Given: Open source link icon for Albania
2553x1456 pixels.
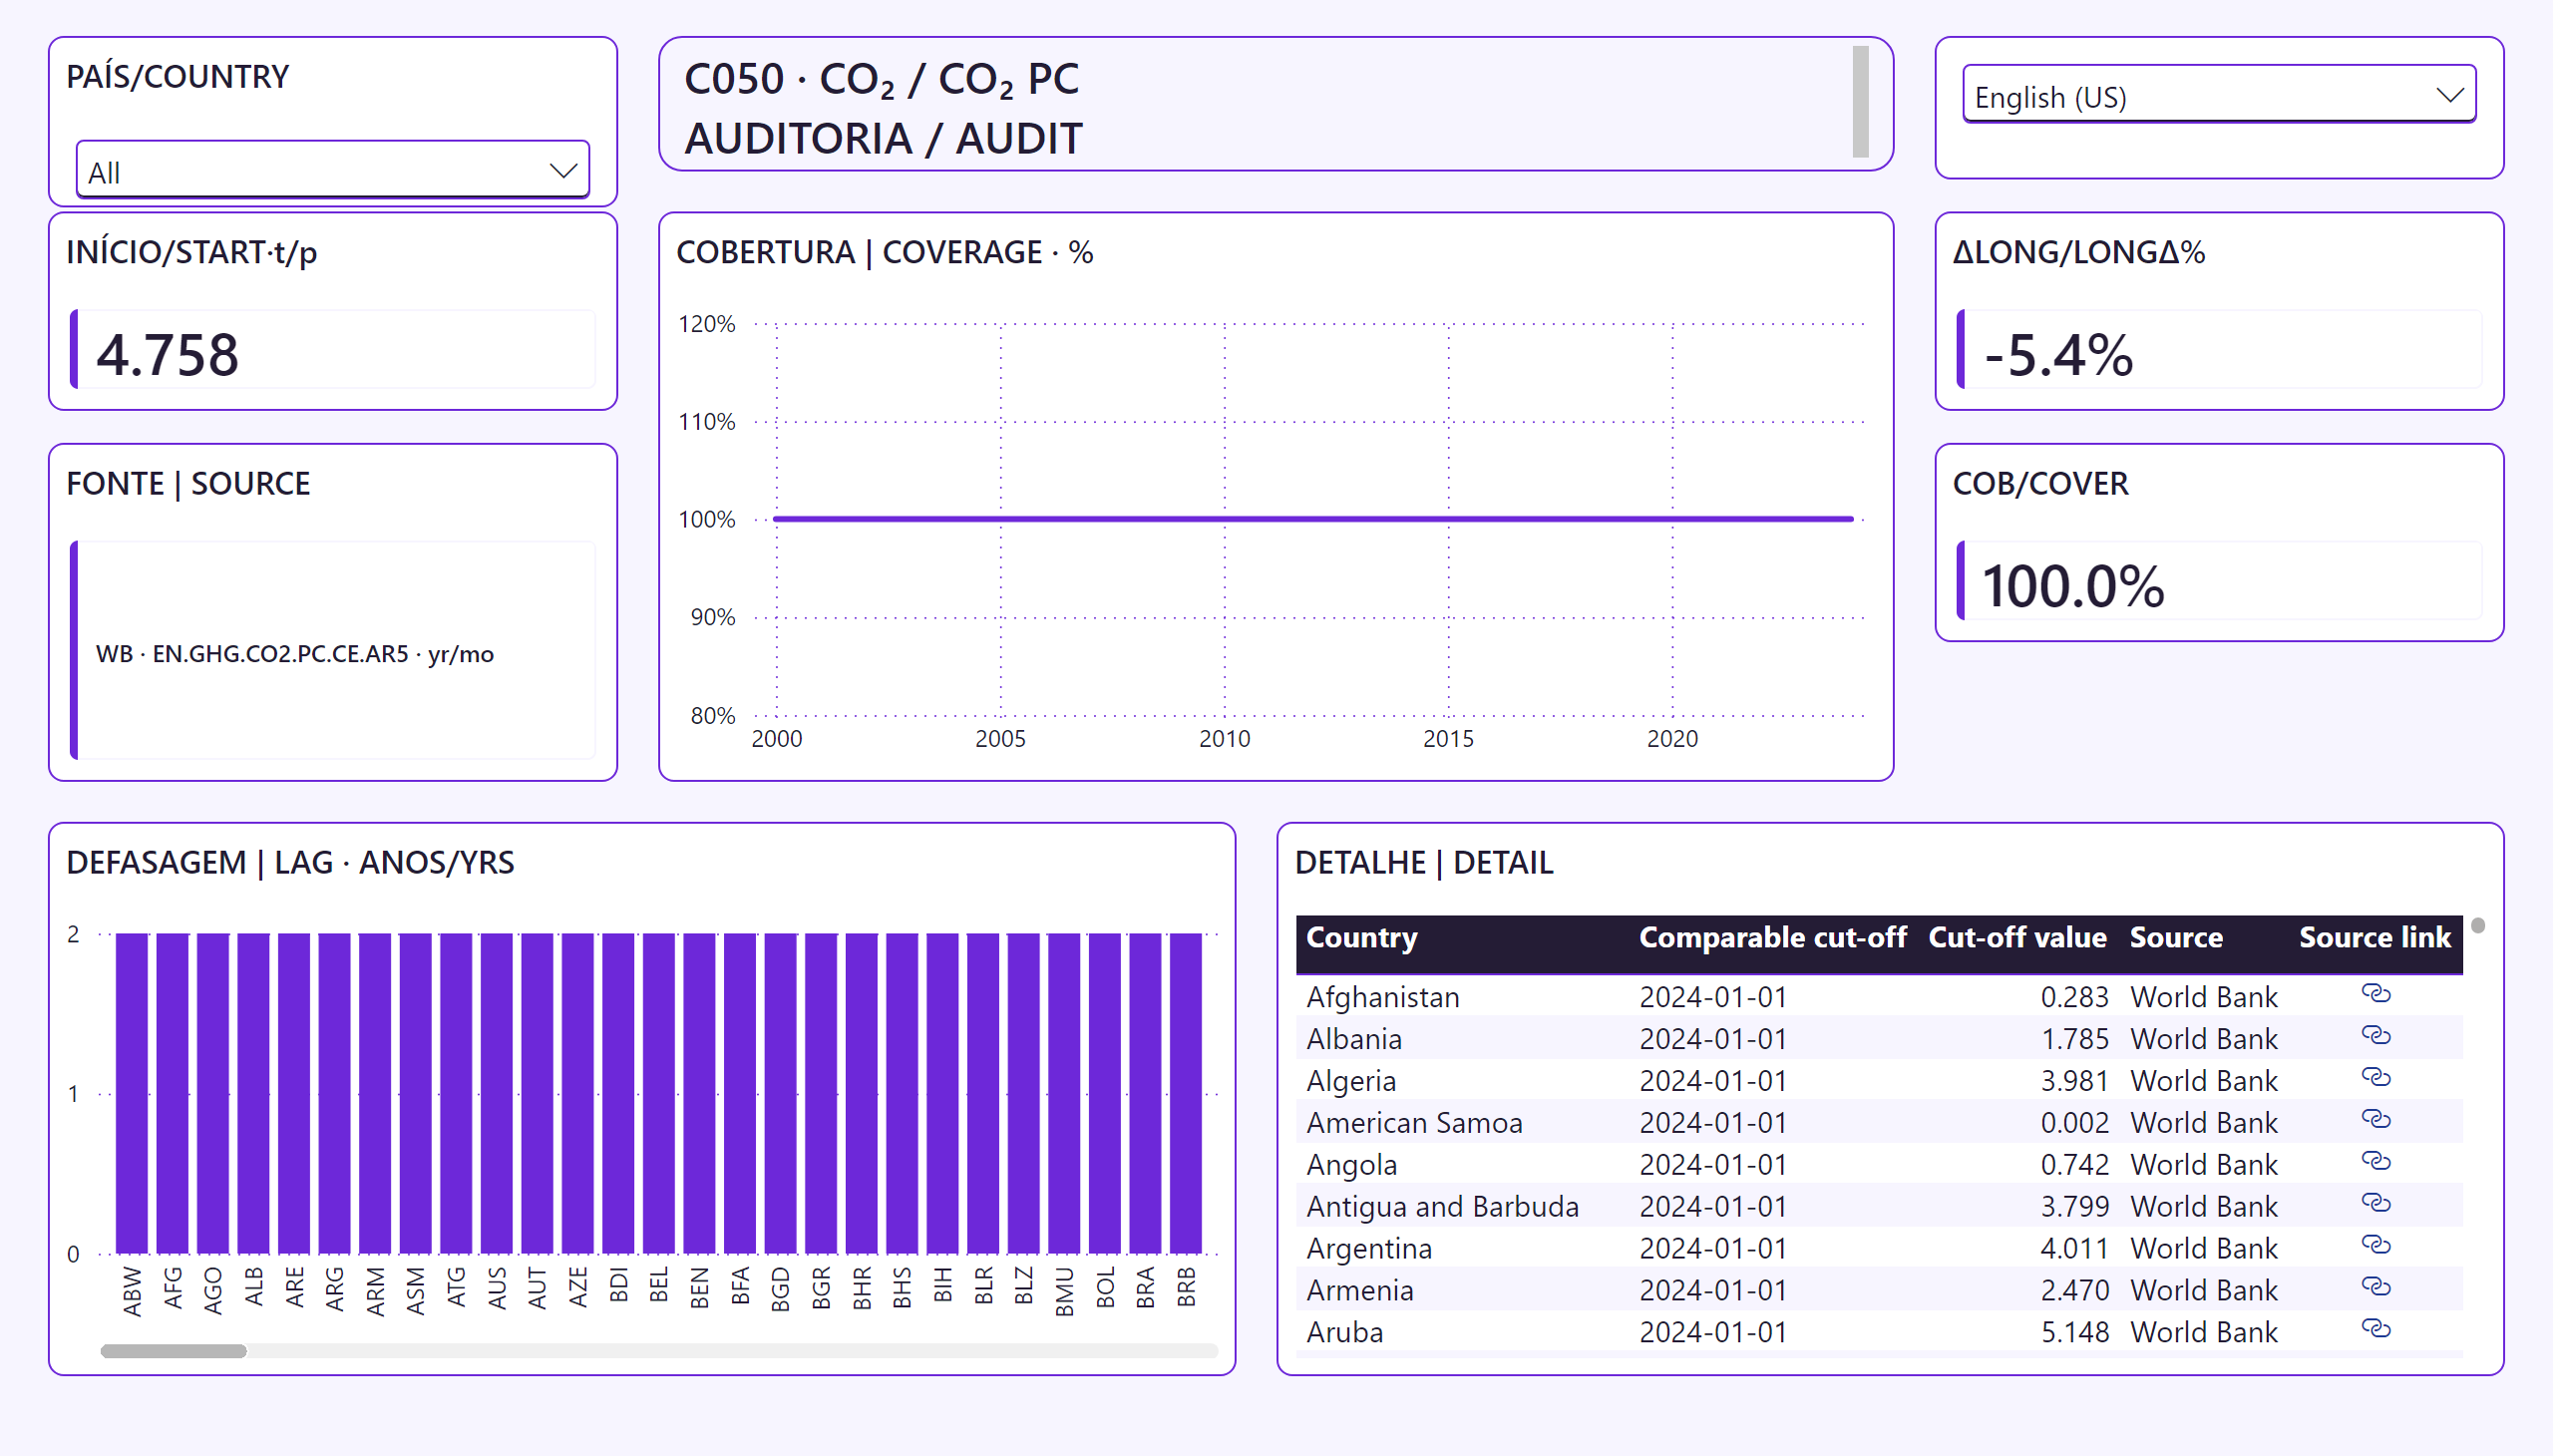Looking at the screenshot, I should pyautogui.click(x=2375, y=1036).
